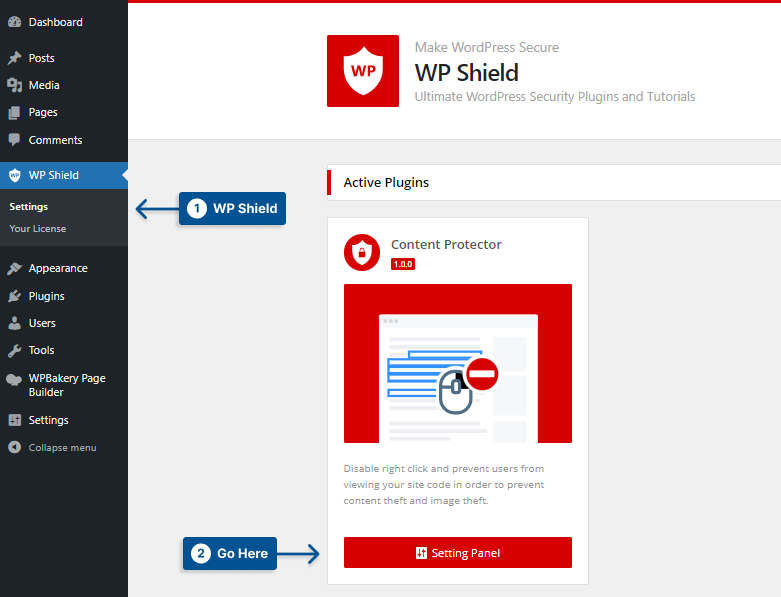Open the Settings submenu under WP Shield
The image size is (781, 597).
pos(29,207)
